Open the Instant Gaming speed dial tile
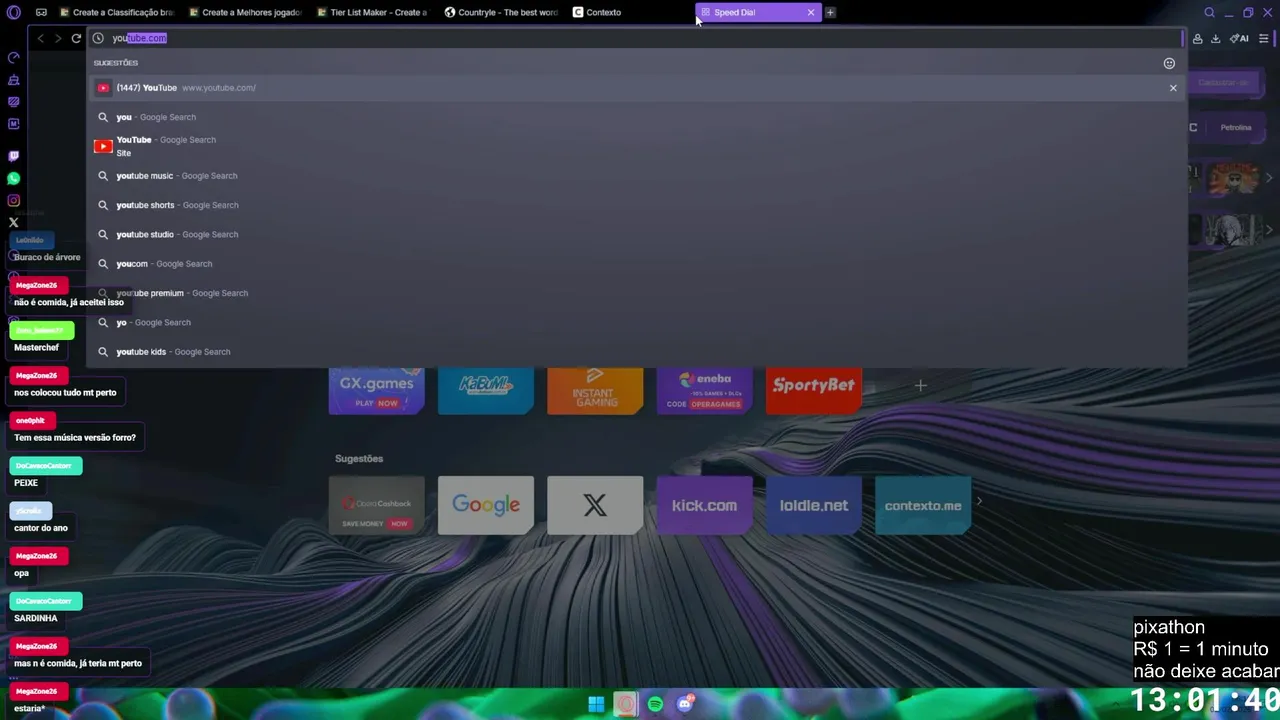The height and width of the screenshot is (720, 1280). [595, 390]
